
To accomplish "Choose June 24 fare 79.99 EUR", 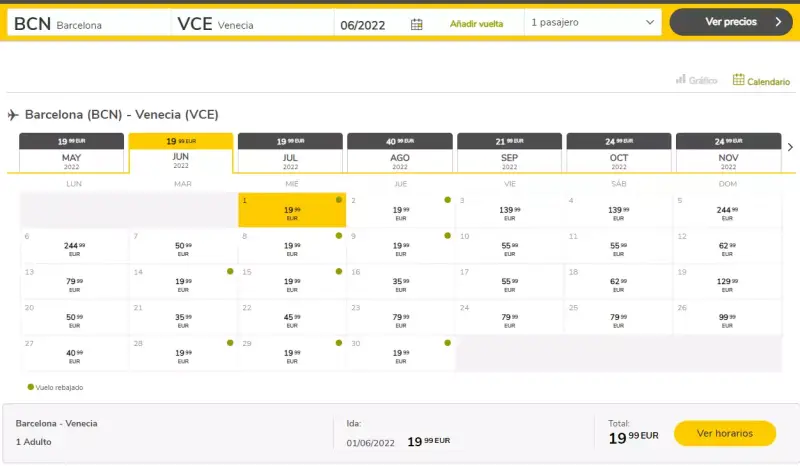I will (x=509, y=317).
